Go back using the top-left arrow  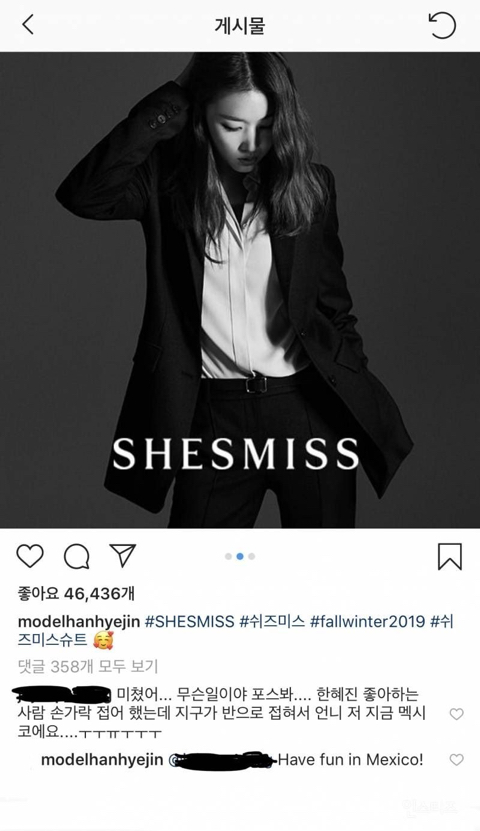point(28,24)
